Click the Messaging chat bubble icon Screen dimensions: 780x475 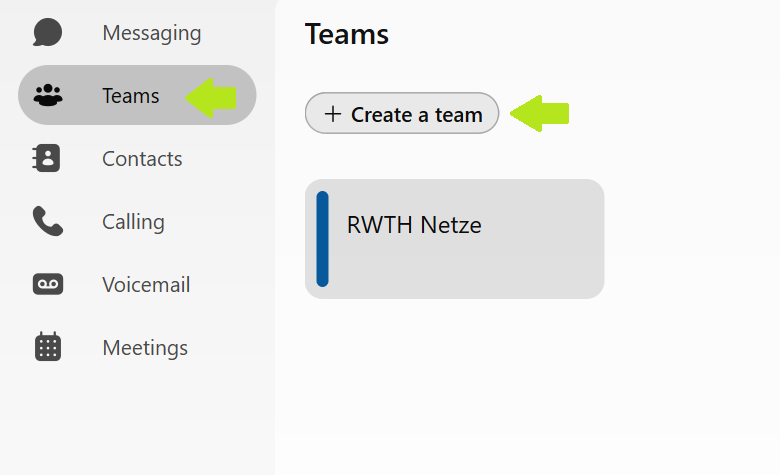[x=47, y=32]
